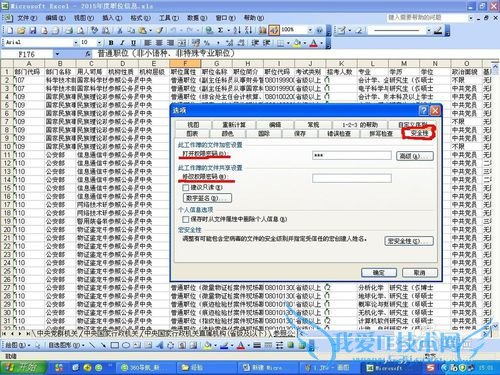Click the Align Left icon
500x375 pixels.
(148, 43)
